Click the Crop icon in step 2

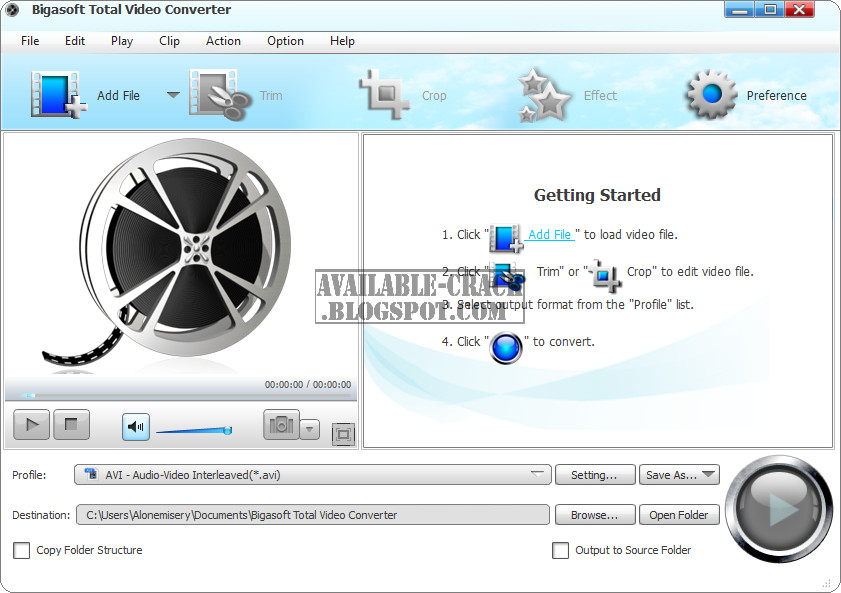(x=606, y=275)
